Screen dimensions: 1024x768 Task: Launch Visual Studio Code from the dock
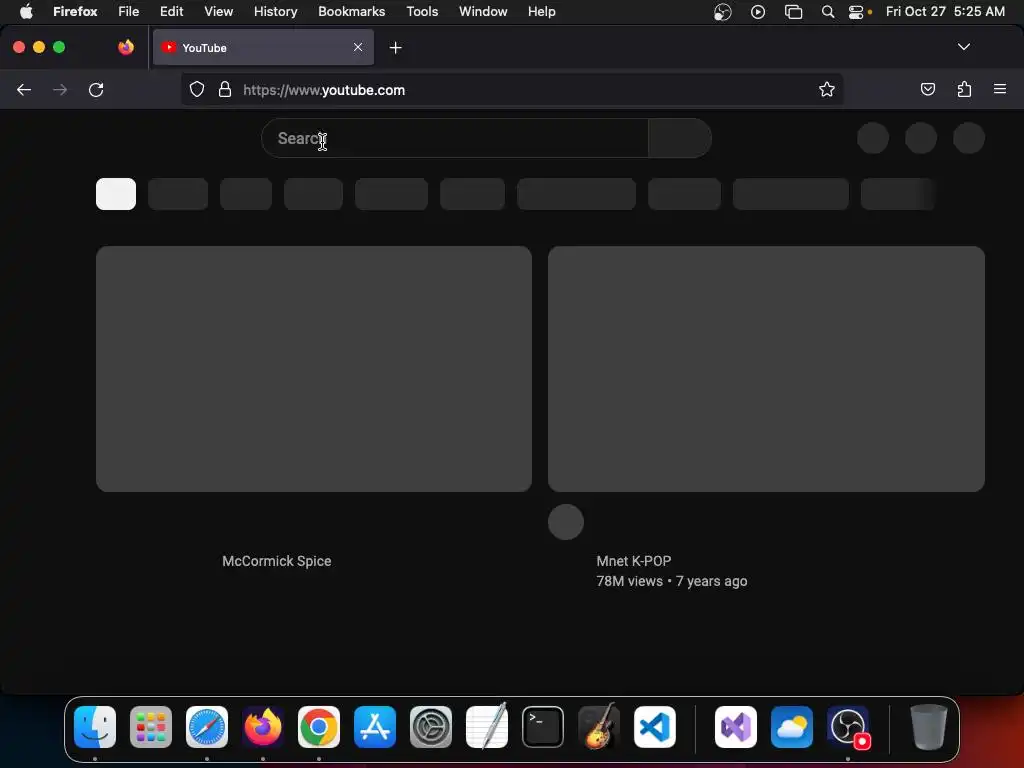pyautogui.click(x=654, y=727)
